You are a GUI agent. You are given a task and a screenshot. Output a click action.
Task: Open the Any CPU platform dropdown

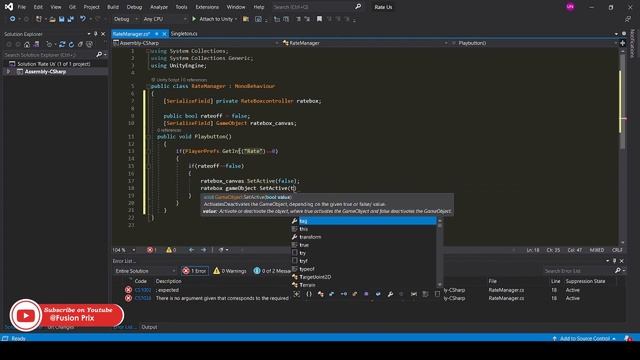[164, 19]
